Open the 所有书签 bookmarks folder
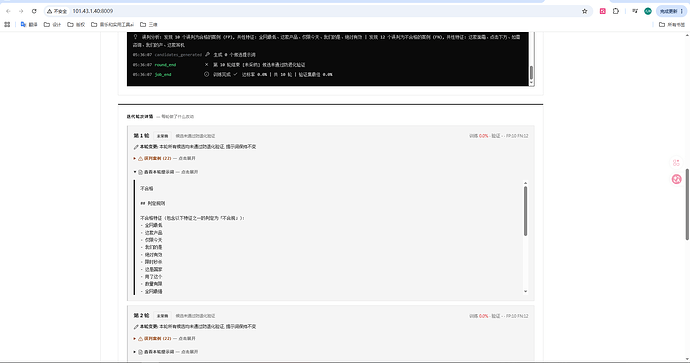Screen dimensions: 690x363 point(672,25)
